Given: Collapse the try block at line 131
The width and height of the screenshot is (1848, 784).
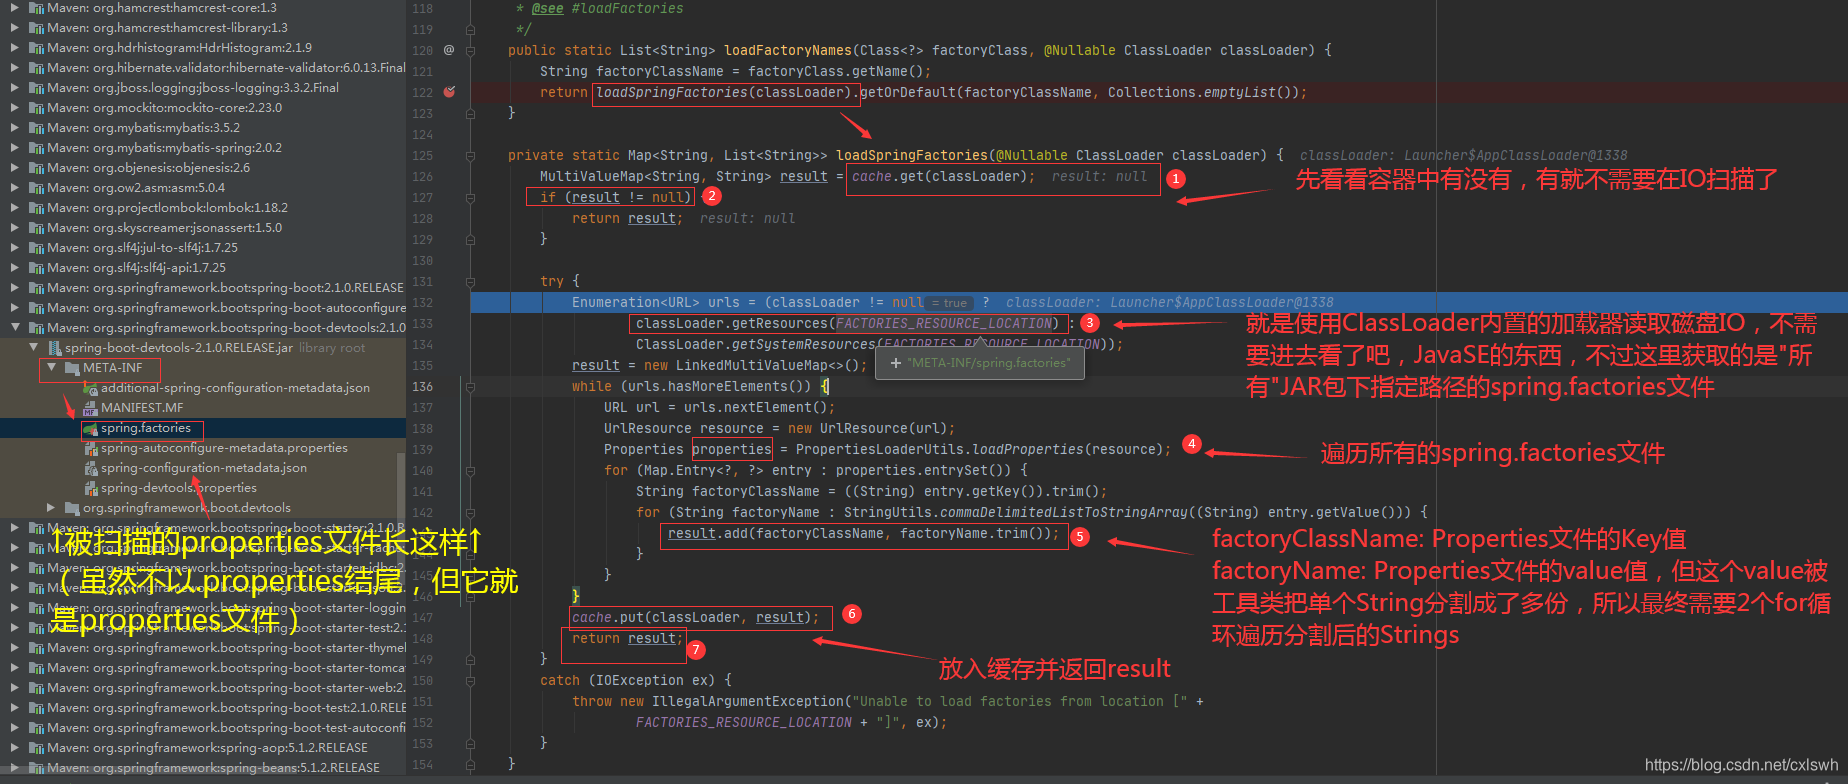Looking at the screenshot, I should [x=470, y=281].
